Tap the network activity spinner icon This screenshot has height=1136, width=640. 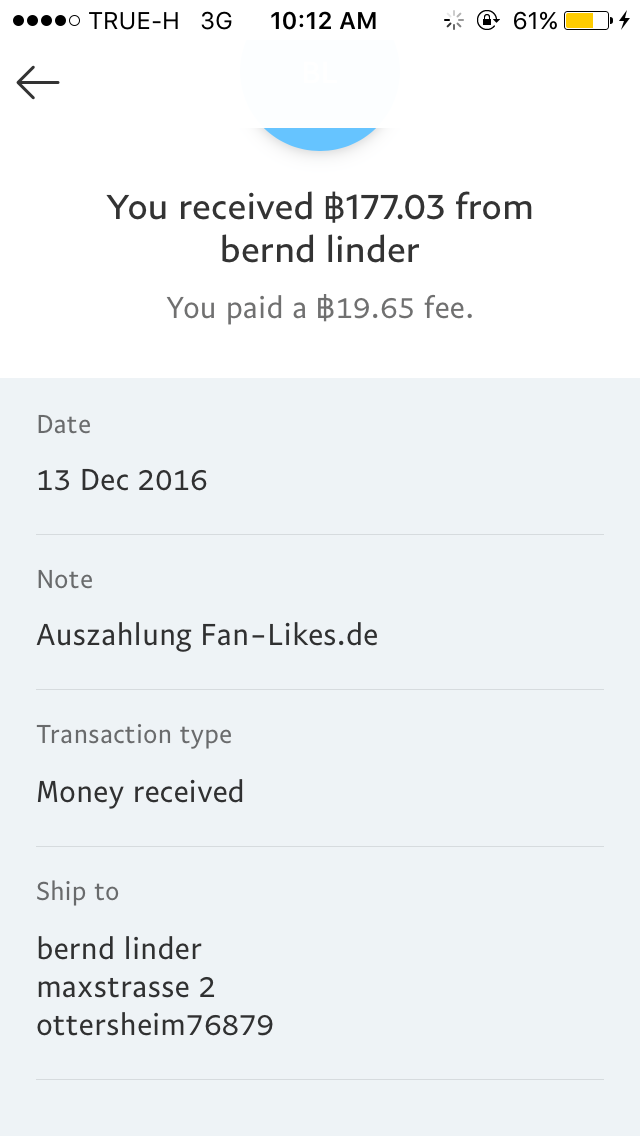(454, 21)
